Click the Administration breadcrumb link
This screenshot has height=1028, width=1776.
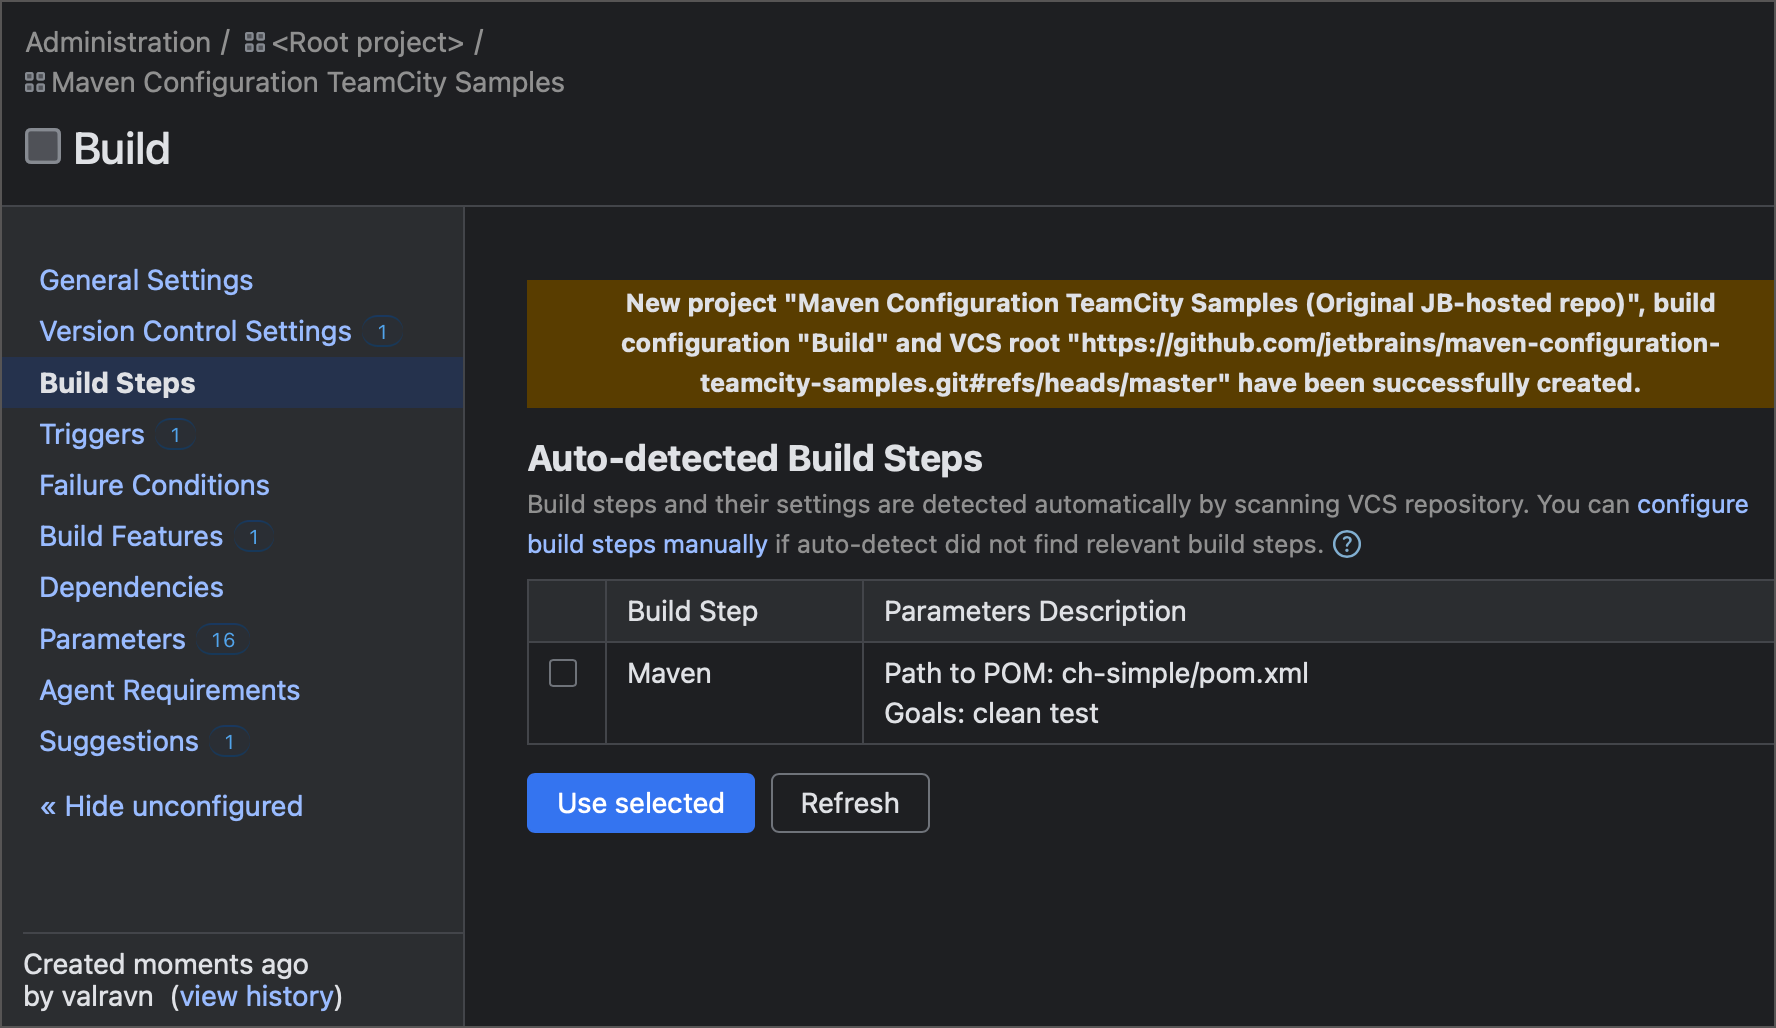(118, 42)
